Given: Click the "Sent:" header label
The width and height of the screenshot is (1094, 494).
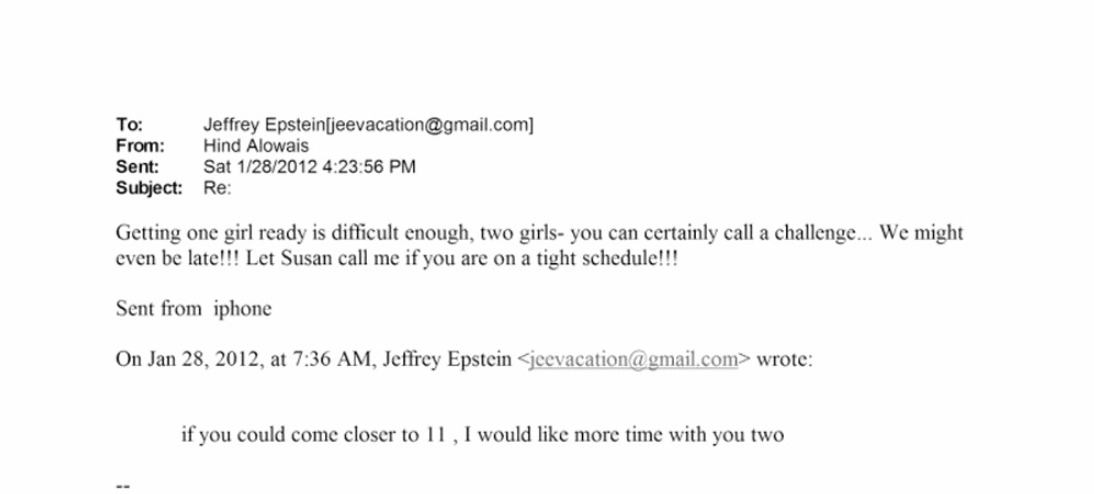Looking at the screenshot, I should click(x=137, y=167).
